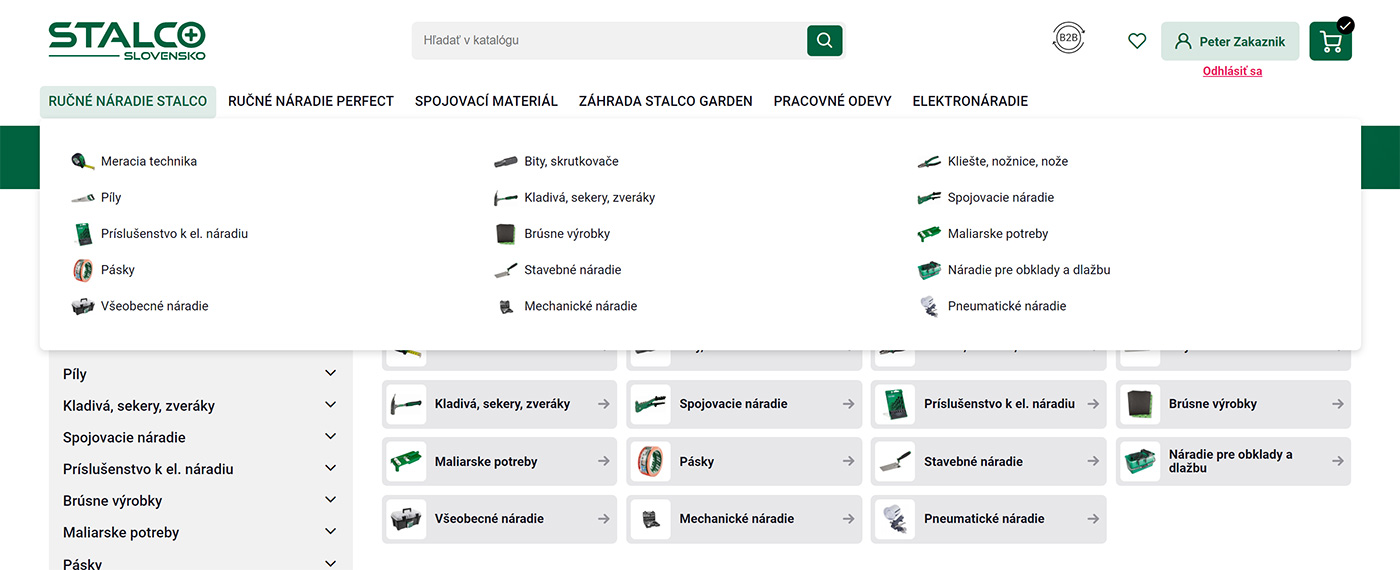Expand the Píly category in the sidebar
Image resolution: width=1400 pixels, height=570 pixels.
point(331,374)
